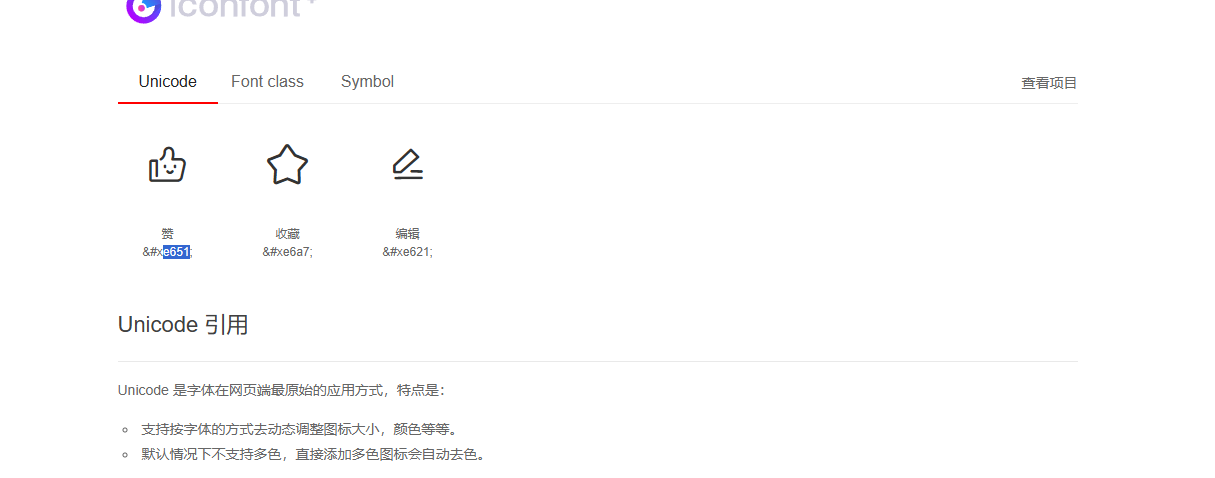The width and height of the screenshot is (1215, 478).
Task: Click the pencil 编辑 icon
Action: pyautogui.click(x=407, y=165)
